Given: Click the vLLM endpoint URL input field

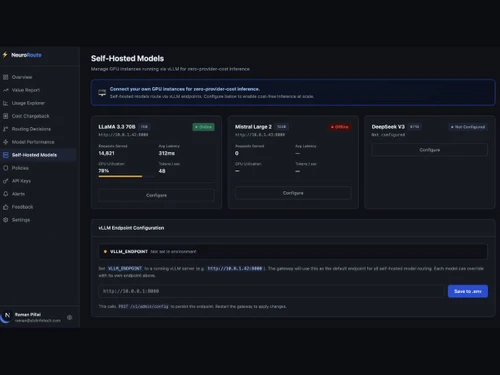Looking at the screenshot, I should tap(271, 291).
